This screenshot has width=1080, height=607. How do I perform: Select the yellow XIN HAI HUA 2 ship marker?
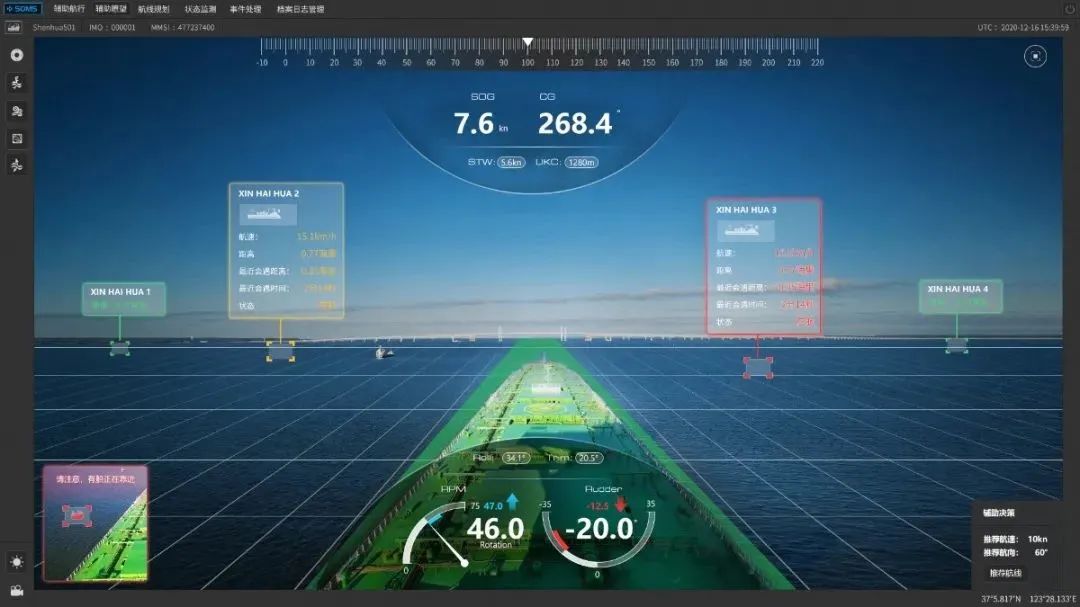[x=280, y=350]
